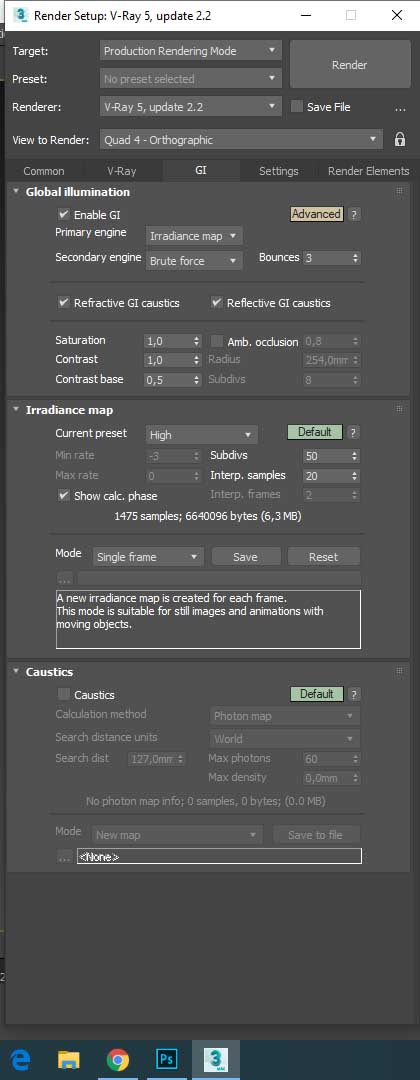Click the 3ds Max icon in title bar
This screenshot has width=420, height=1080.
(21, 14)
